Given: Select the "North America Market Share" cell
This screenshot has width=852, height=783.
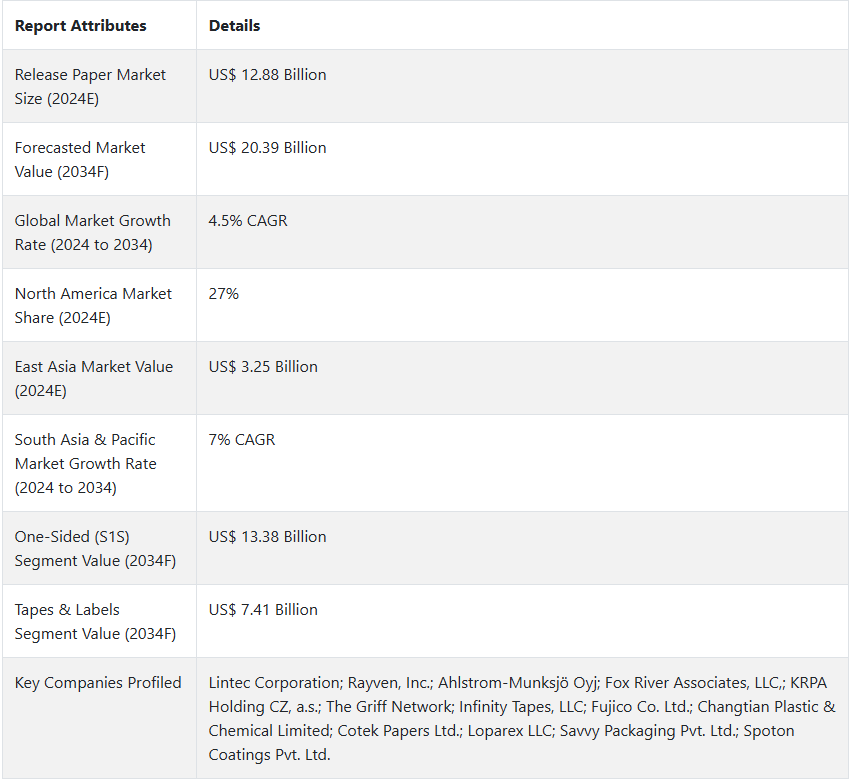Looking at the screenshot, I should [x=93, y=306].
